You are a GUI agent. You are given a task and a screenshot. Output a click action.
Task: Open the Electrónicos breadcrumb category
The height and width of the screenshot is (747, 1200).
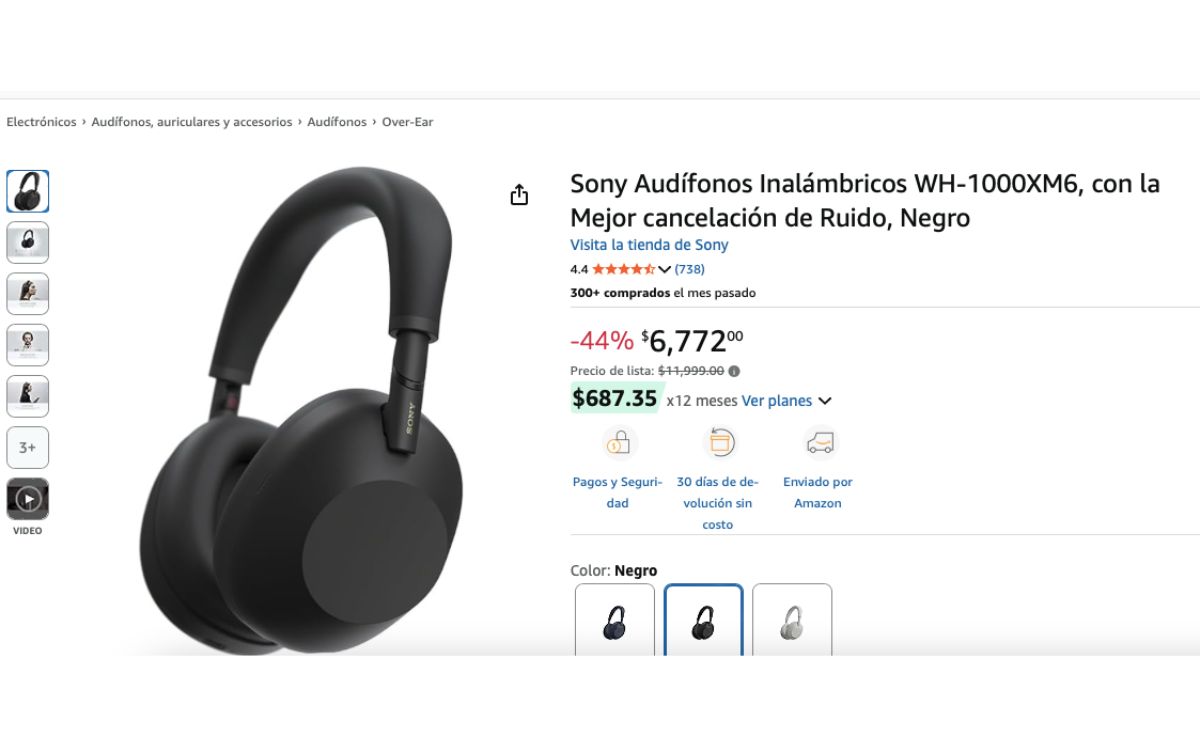[41, 122]
